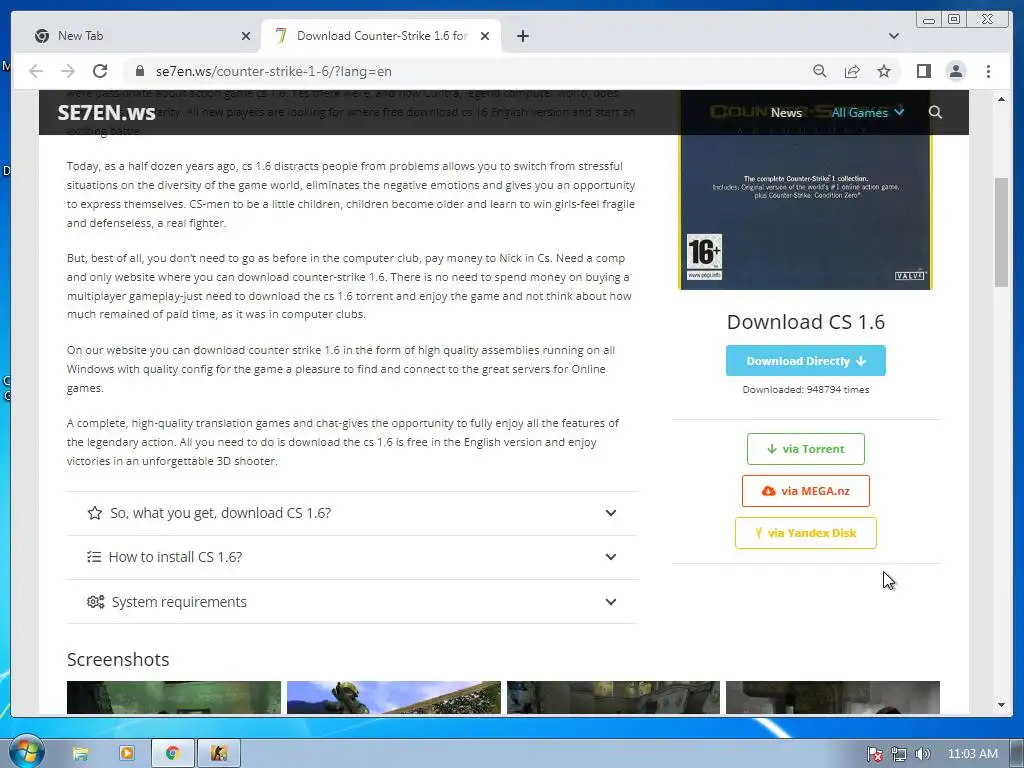Close the Download Counter-Strike tab
The width and height of the screenshot is (1024, 768).
point(485,36)
